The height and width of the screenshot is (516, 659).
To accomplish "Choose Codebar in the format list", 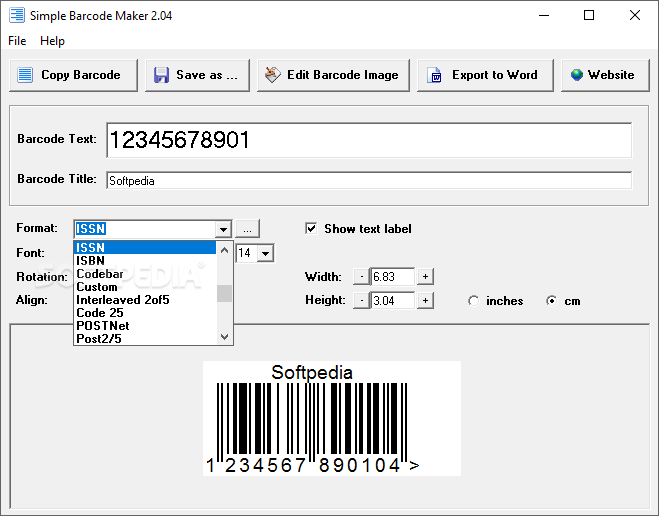I will (145, 274).
